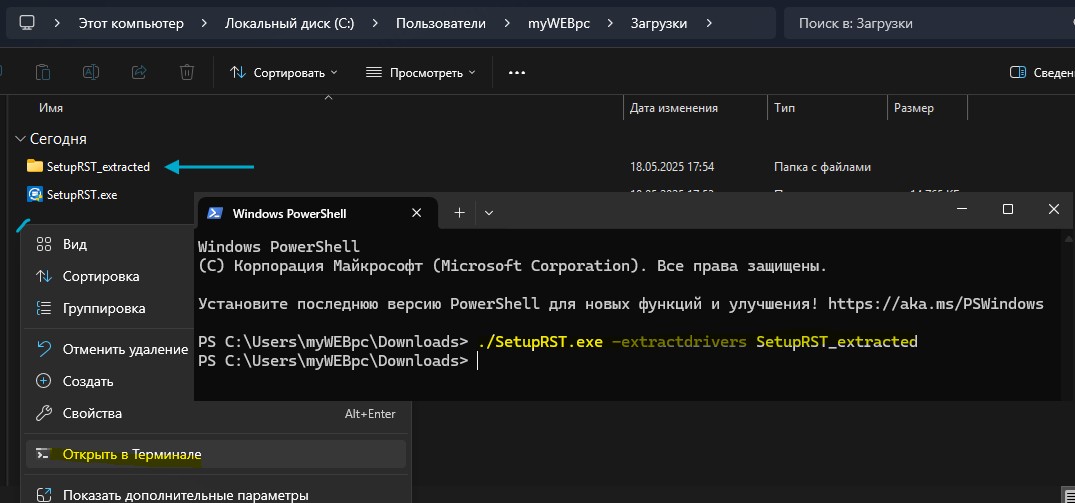Screen dimensions: 1075x503
Task: Click the PowerShell prompt input line
Action: [x=476, y=360]
